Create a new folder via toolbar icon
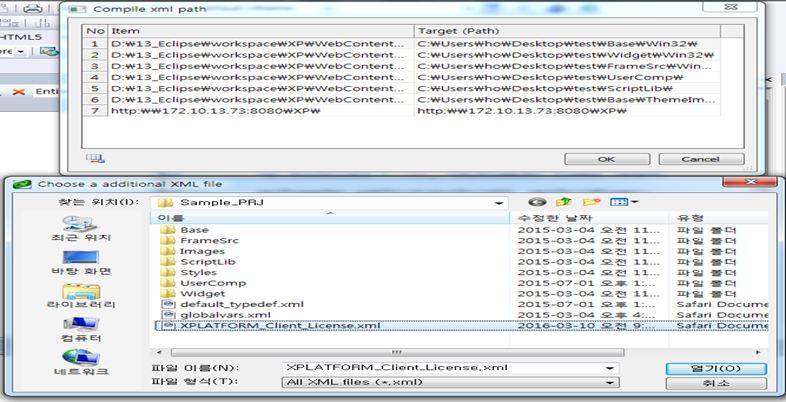Image resolution: width=786 pixels, height=402 pixels. coord(594,202)
